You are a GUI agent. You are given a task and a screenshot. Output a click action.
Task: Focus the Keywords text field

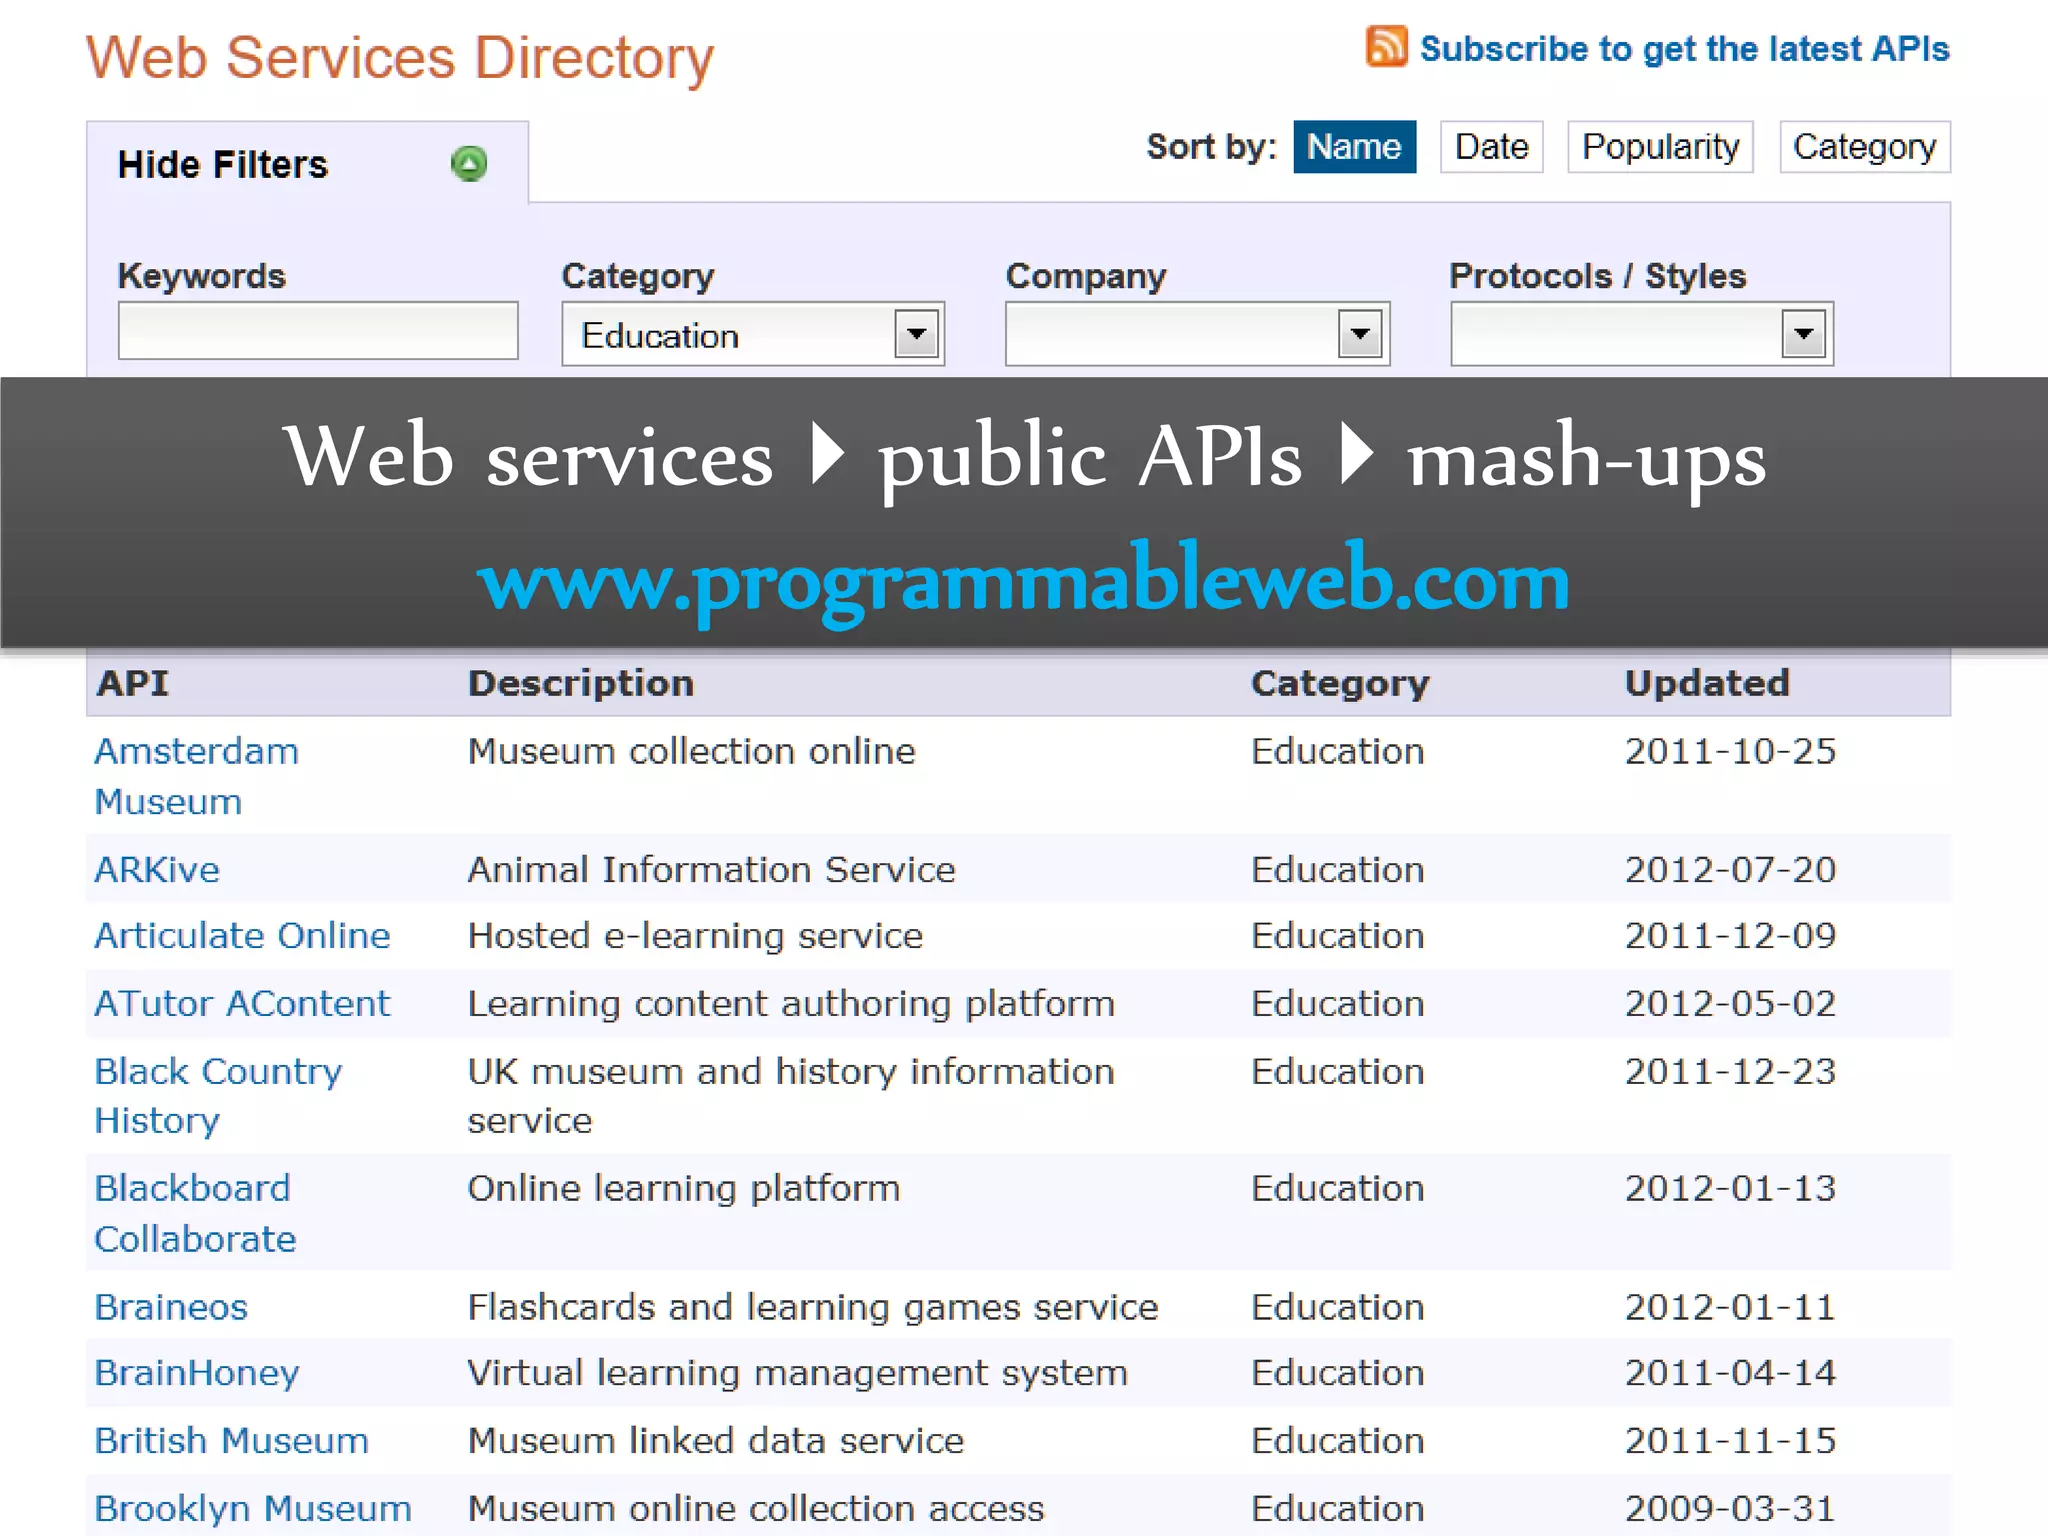click(x=318, y=330)
